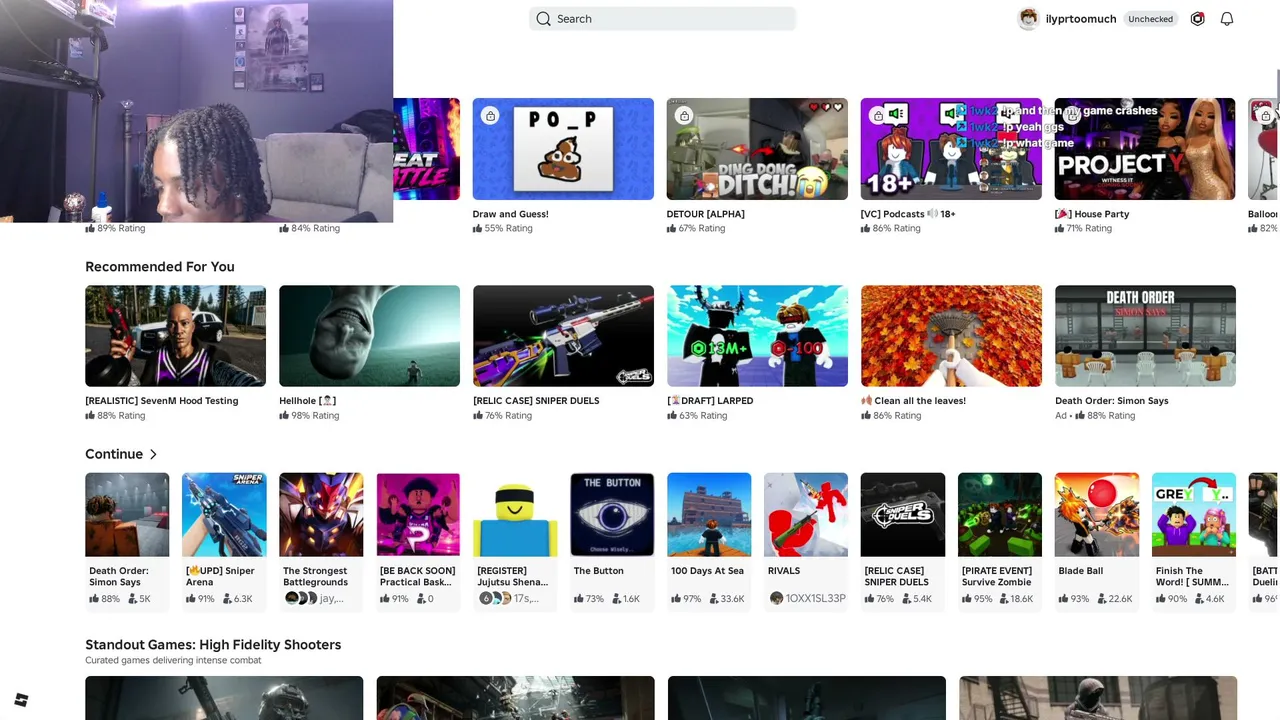The height and width of the screenshot is (720, 1280).
Task: Click lock badge on Draw and Guess thumbnail
Action: (490, 116)
